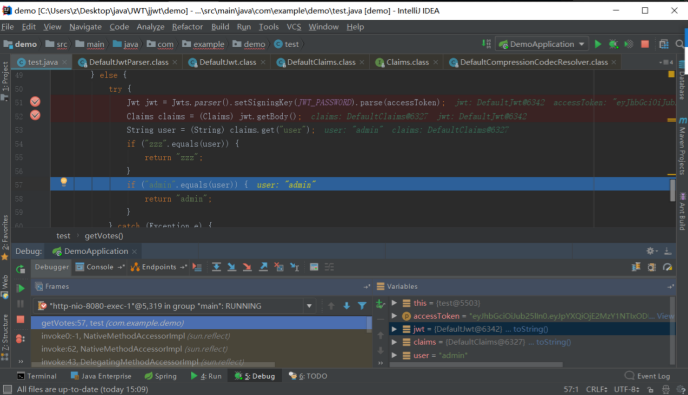Click the jwt toString() link

click(530, 329)
